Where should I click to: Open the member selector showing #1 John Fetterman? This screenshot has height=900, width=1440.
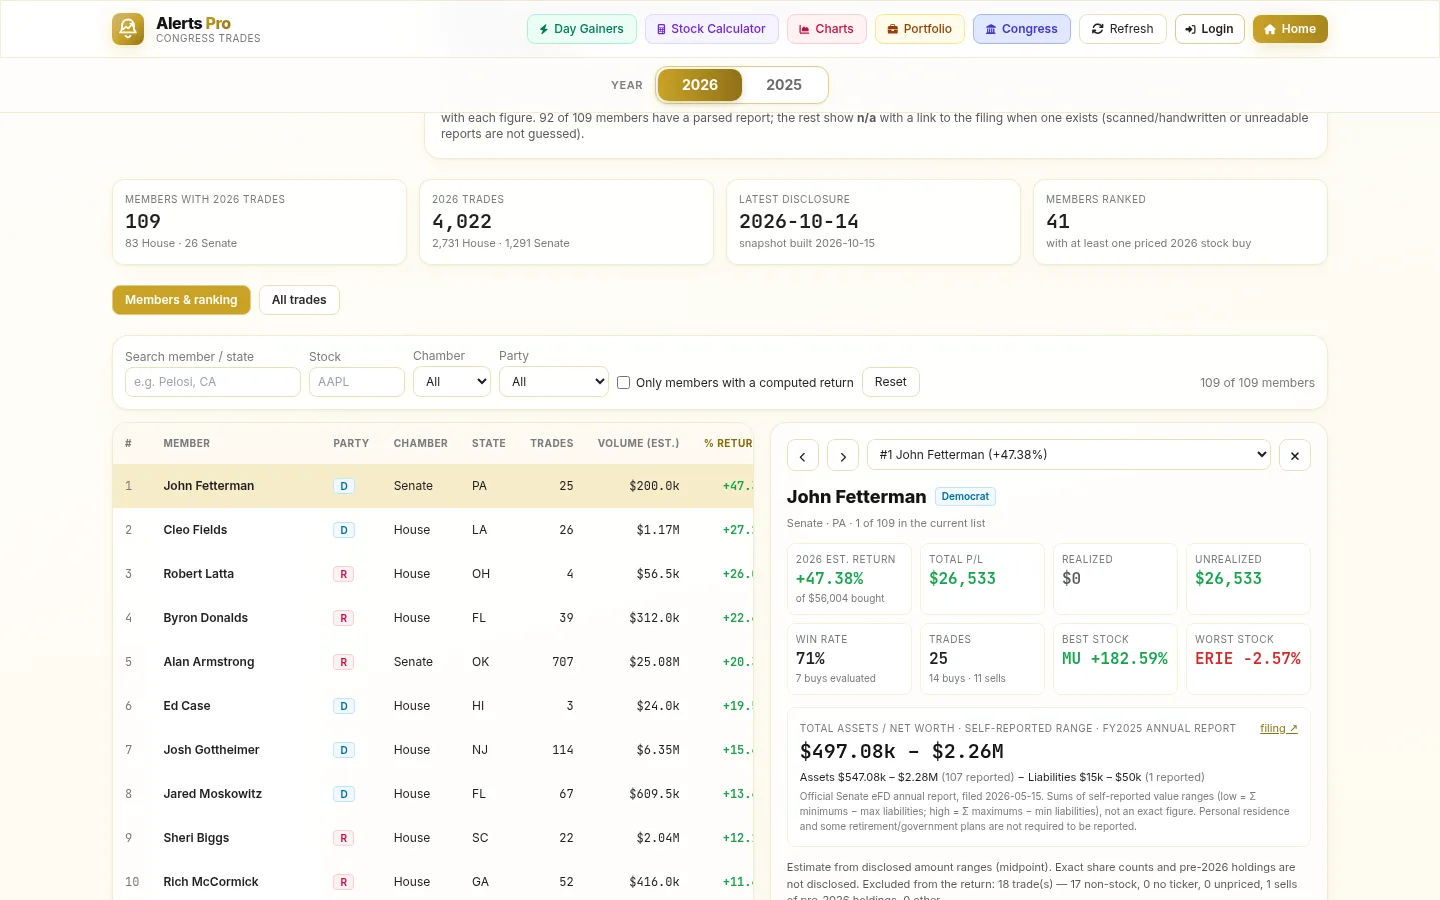click(1069, 455)
